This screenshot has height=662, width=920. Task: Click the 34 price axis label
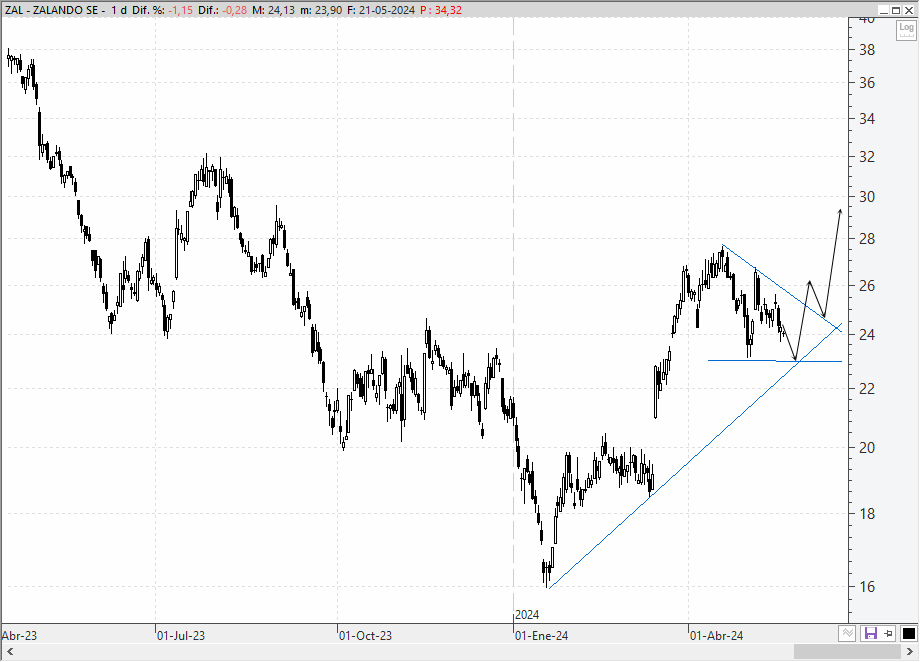[x=867, y=119]
